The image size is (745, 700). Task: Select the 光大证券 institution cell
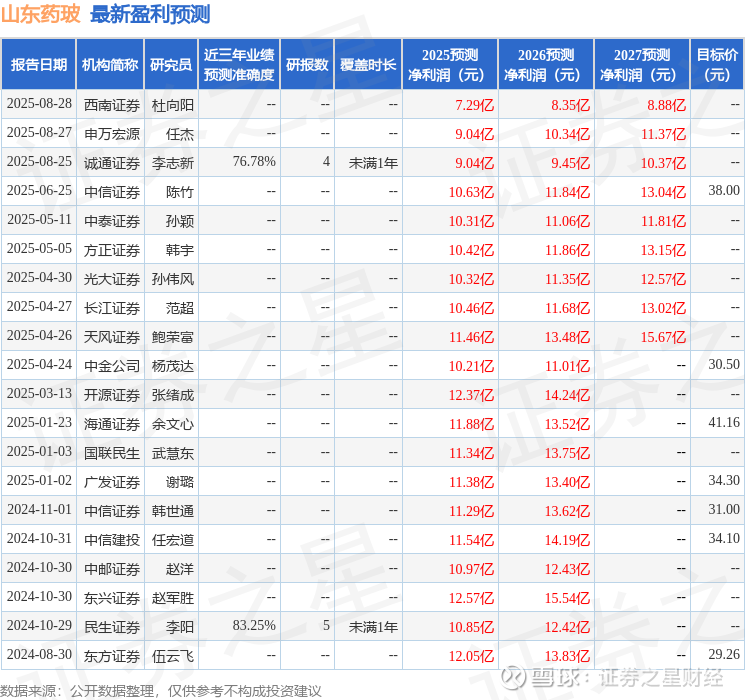[x=112, y=279]
